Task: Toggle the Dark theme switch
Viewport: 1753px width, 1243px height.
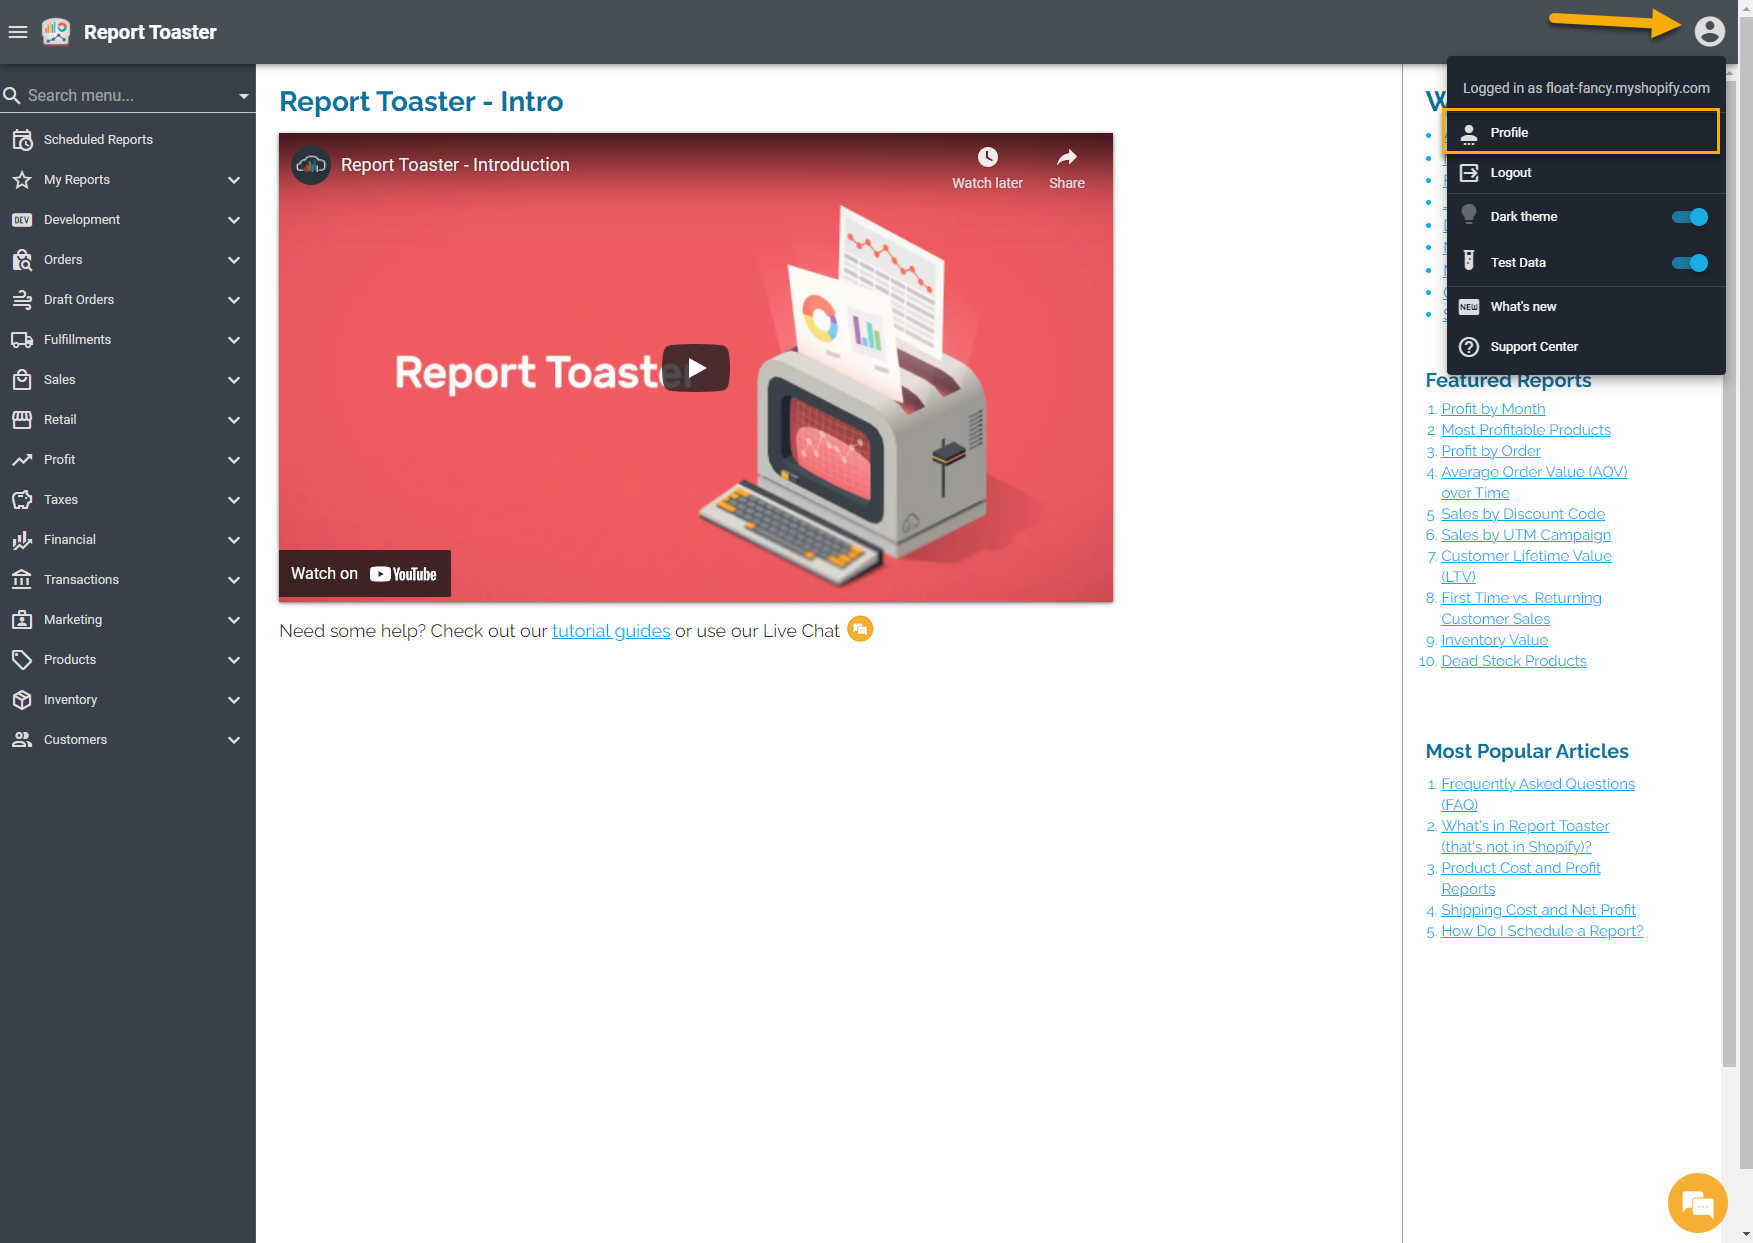Action: coord(1689,217)
